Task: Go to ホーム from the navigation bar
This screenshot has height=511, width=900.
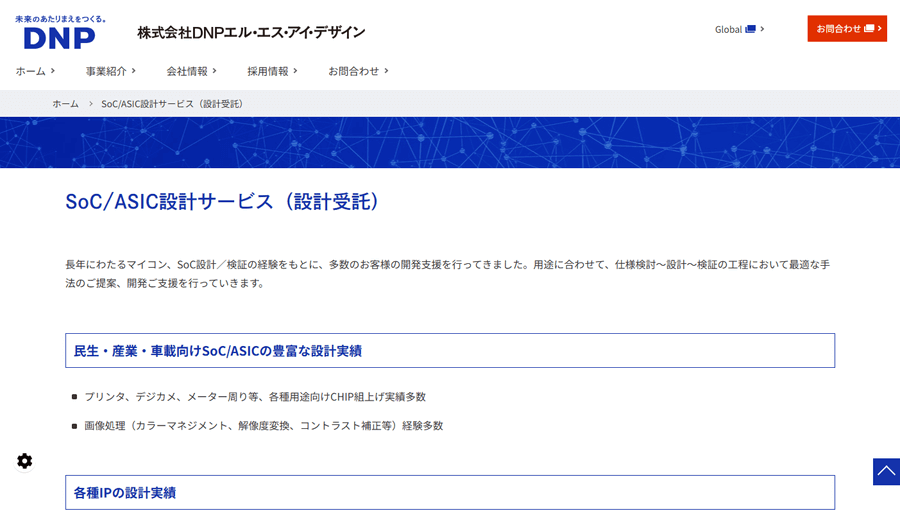Action: (30, 71)
